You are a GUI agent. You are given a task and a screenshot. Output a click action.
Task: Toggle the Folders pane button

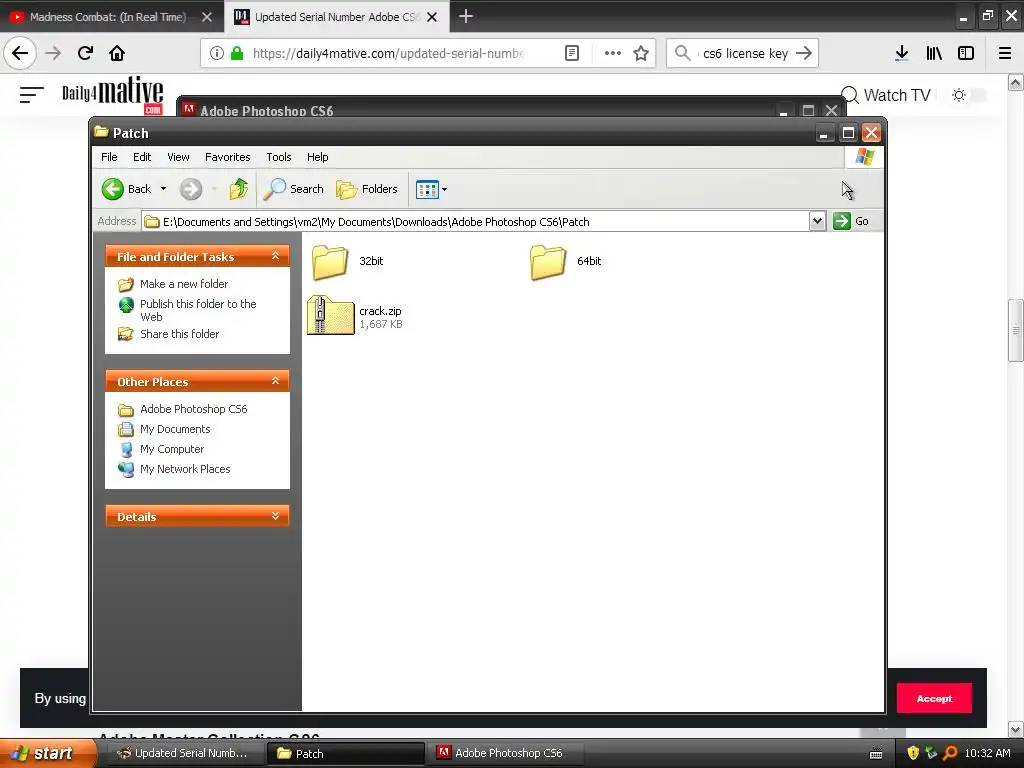click(366, 189)
